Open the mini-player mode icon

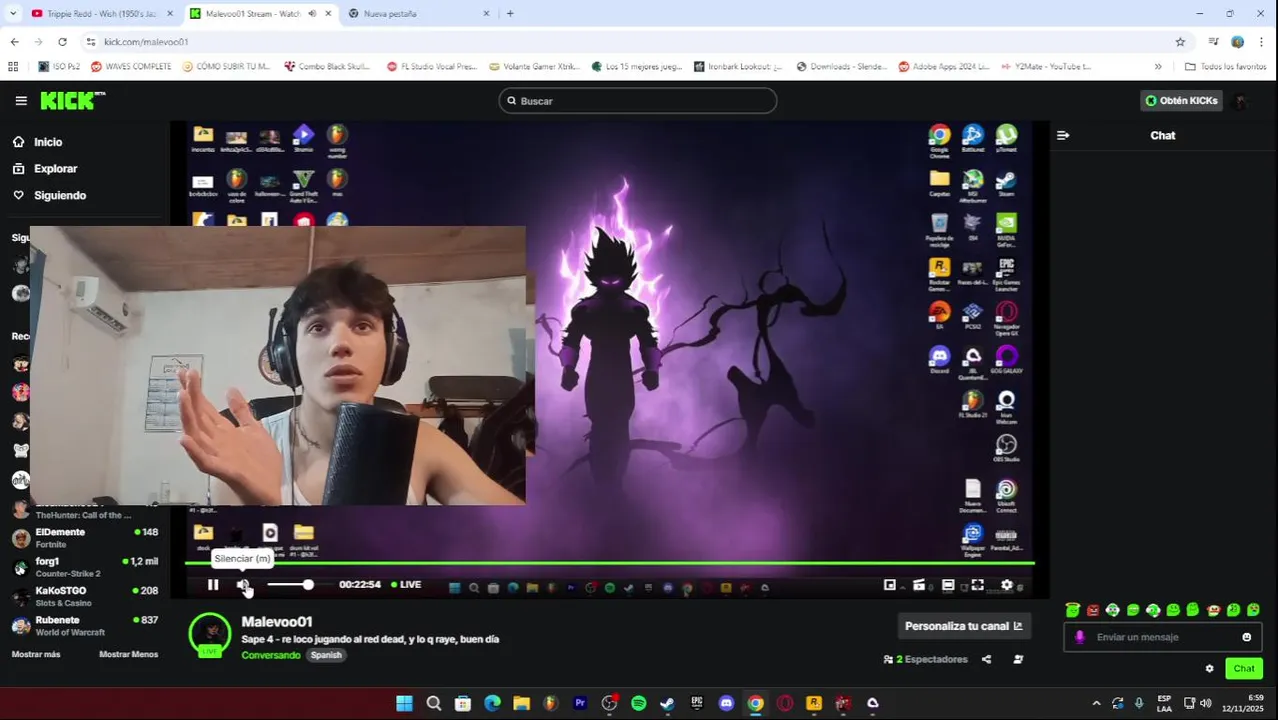(x=889, y=585)
